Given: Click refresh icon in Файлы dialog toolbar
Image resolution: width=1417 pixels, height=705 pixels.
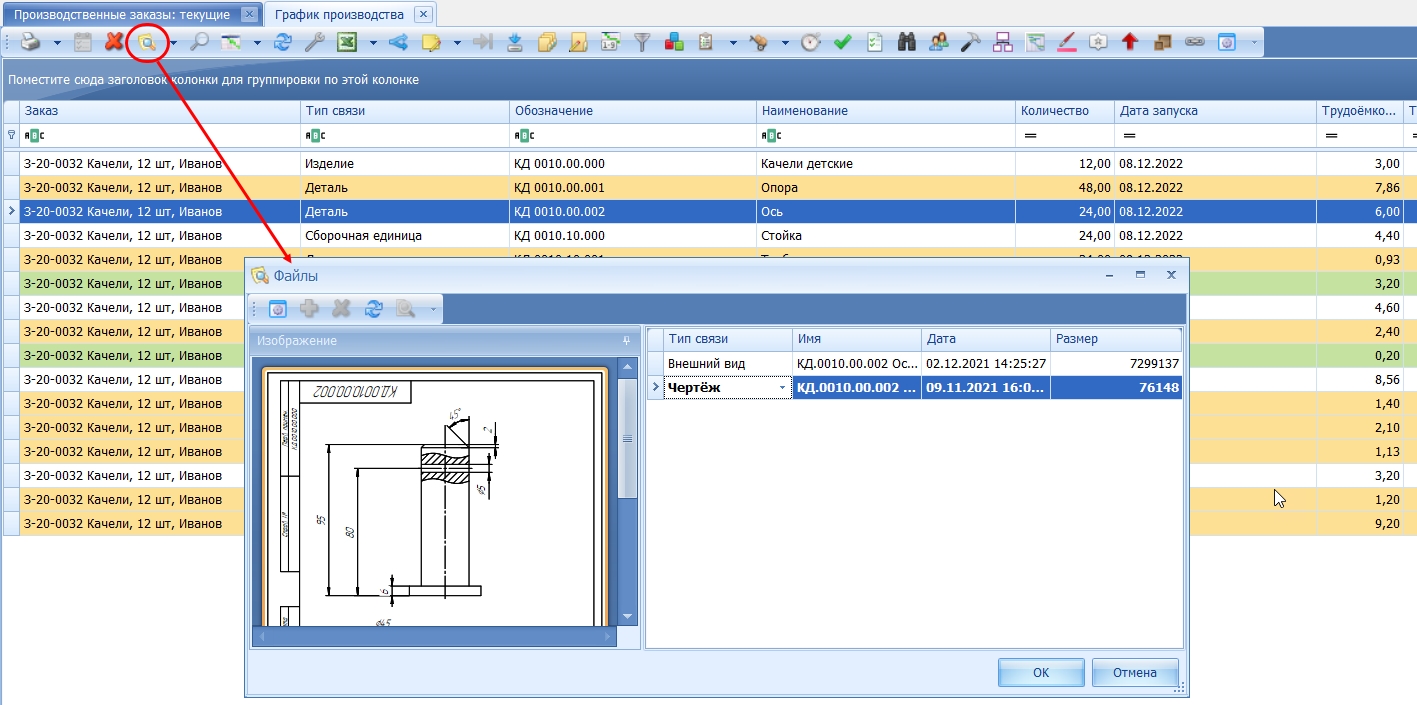Looking at the screenshot, I should pos(374,309).
